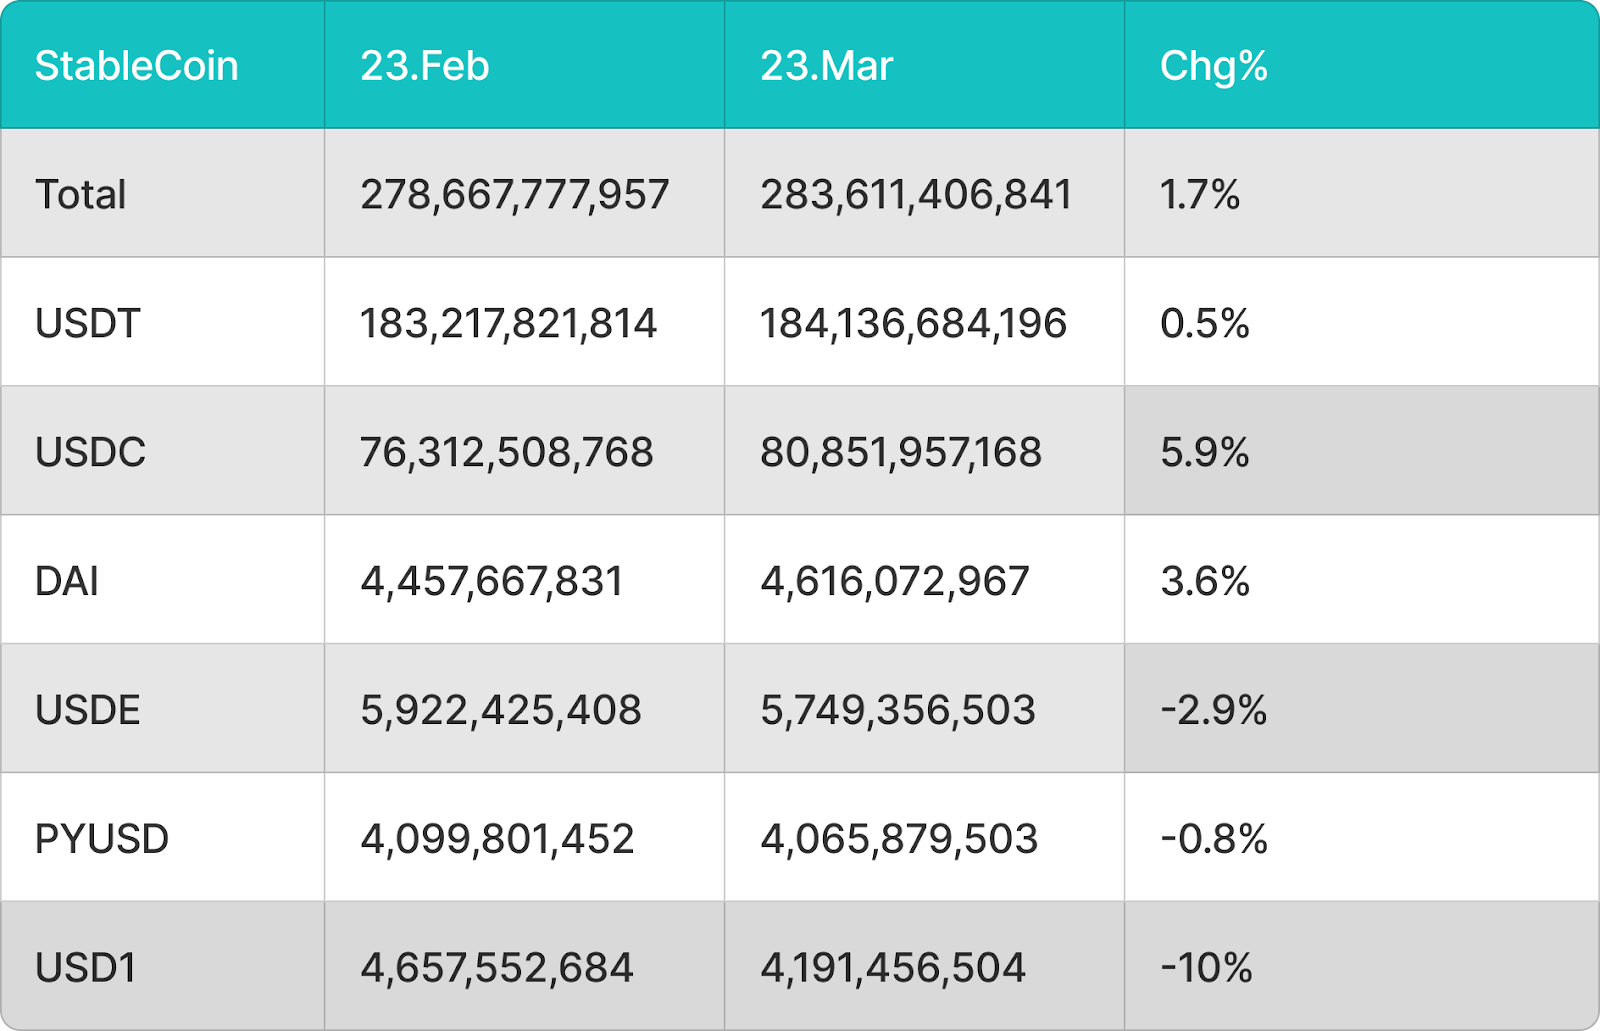
Task: Click USDT 23.Mar value 184,136,684,196
Action: (x=913, y=323)
